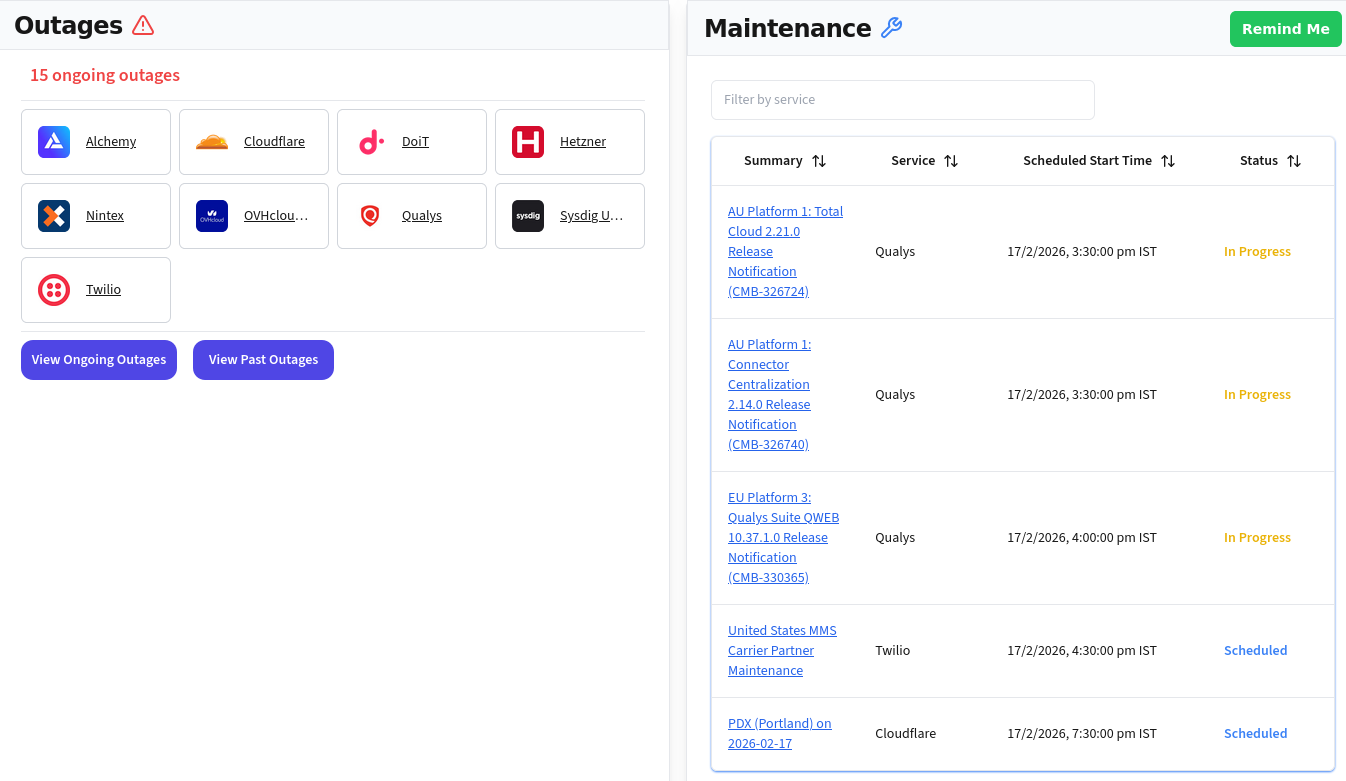Click the Nintex logo icon

click(x=54, y=216)
